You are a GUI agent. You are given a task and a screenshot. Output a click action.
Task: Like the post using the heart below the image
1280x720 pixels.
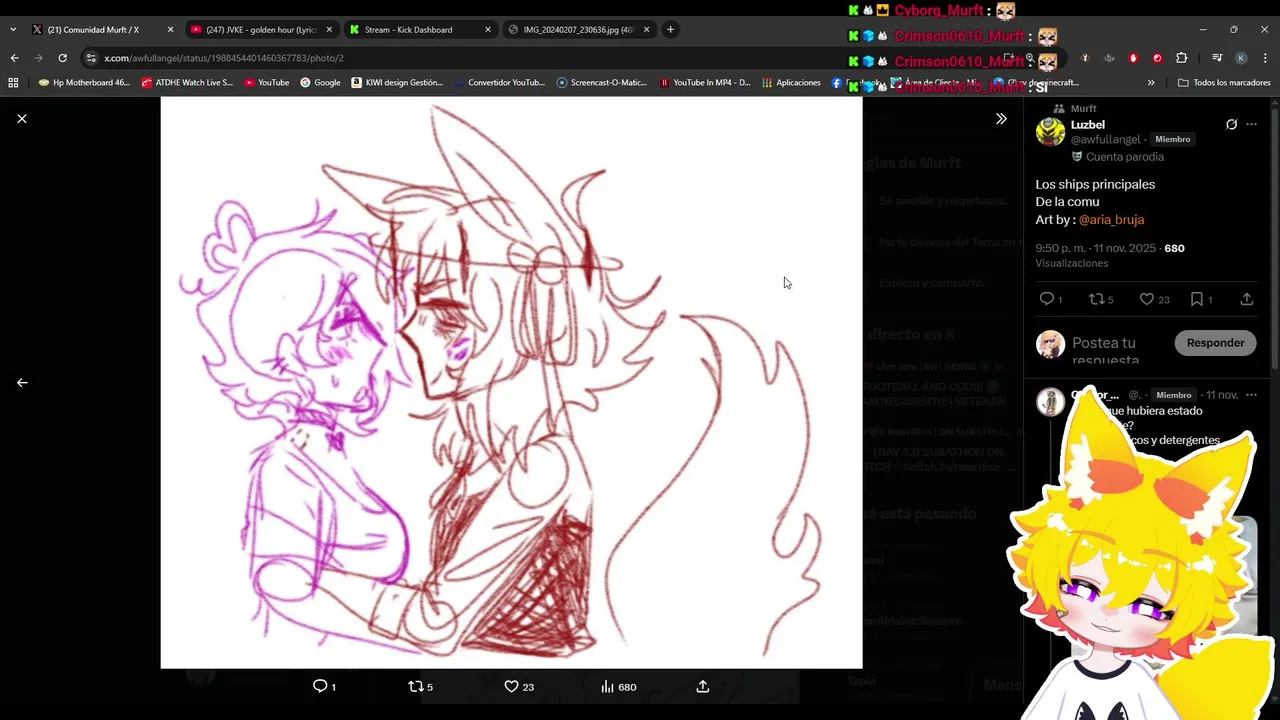point(511,686)
